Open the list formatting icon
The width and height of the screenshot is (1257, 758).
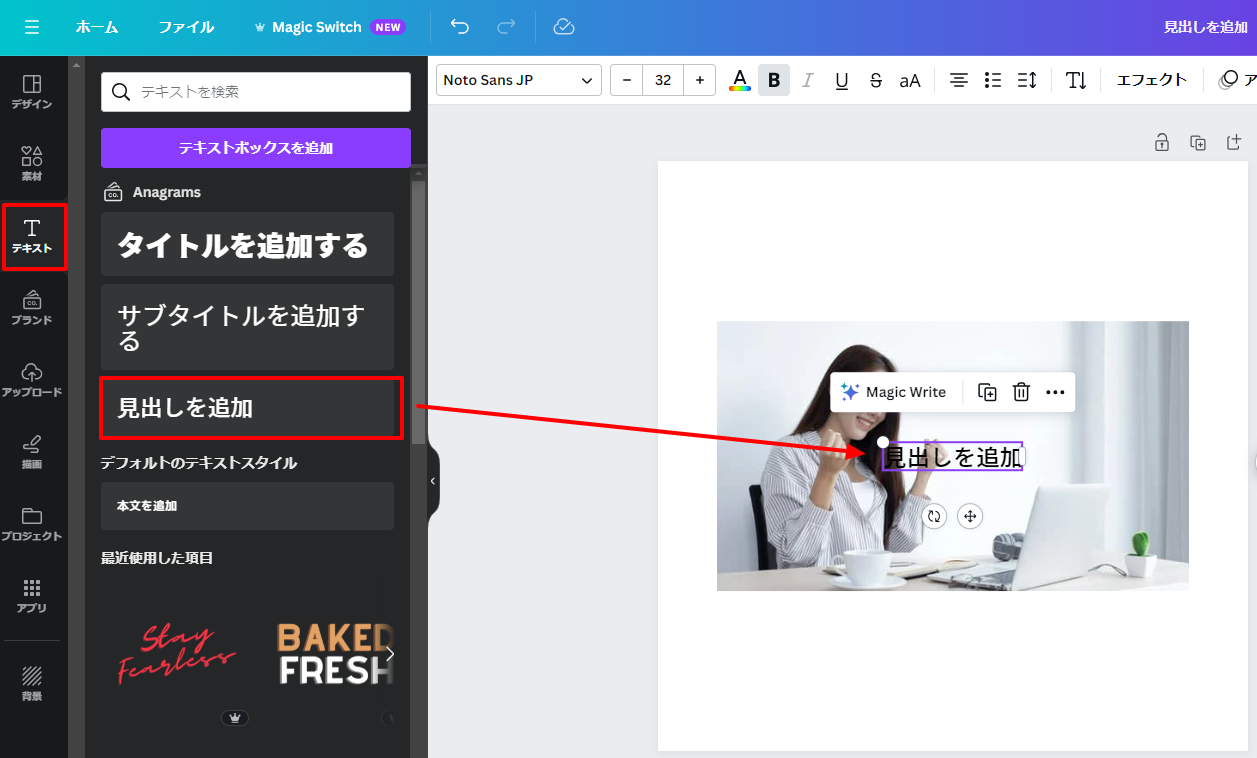993,80
